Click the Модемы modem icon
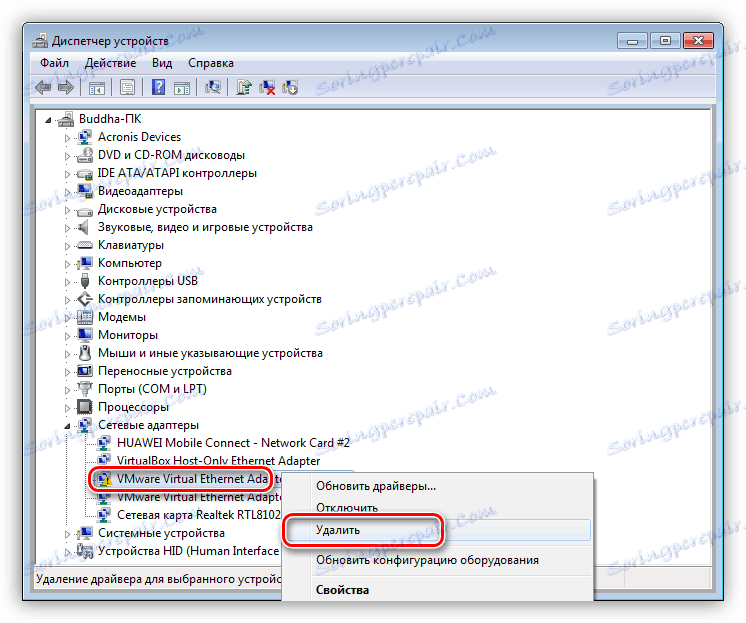The width and height of the screenshot is (746, 623). click(x=85, y=317)
